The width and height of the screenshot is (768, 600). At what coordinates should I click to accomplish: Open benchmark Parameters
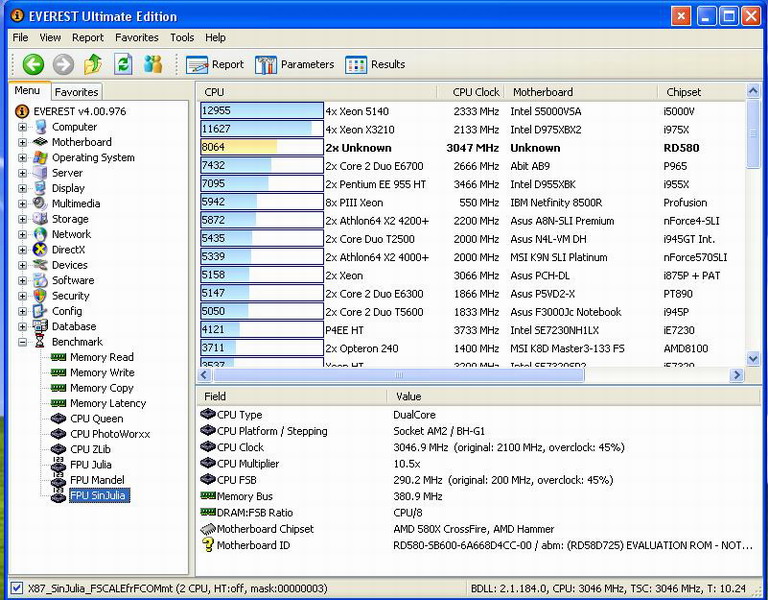[x=294, y=64]
